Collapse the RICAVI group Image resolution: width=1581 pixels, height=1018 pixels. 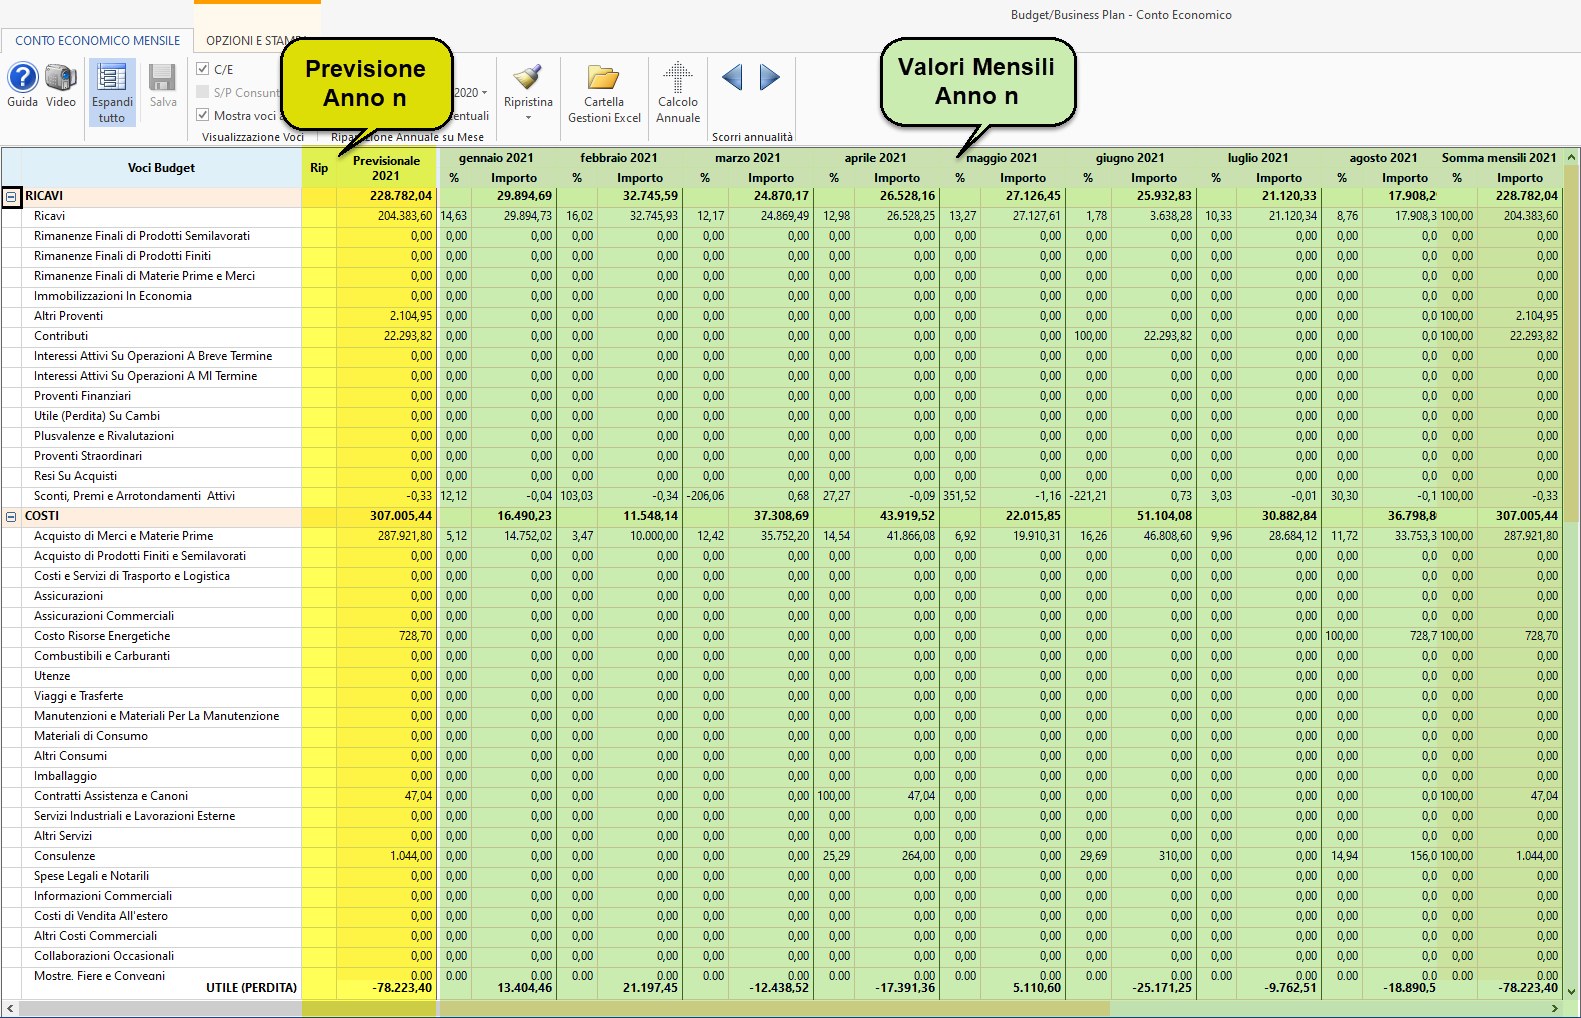(x=11, y=197)
